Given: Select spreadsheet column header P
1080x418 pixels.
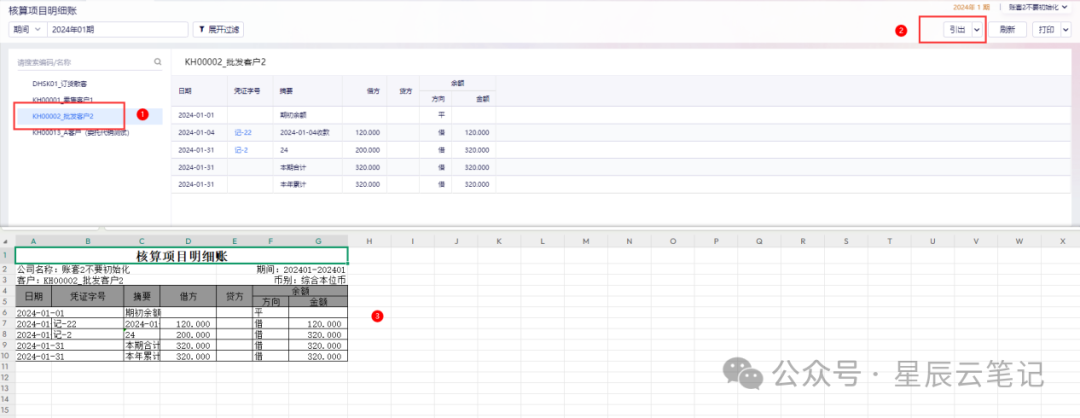Looking at the screenshot, I should pos(716,241).
